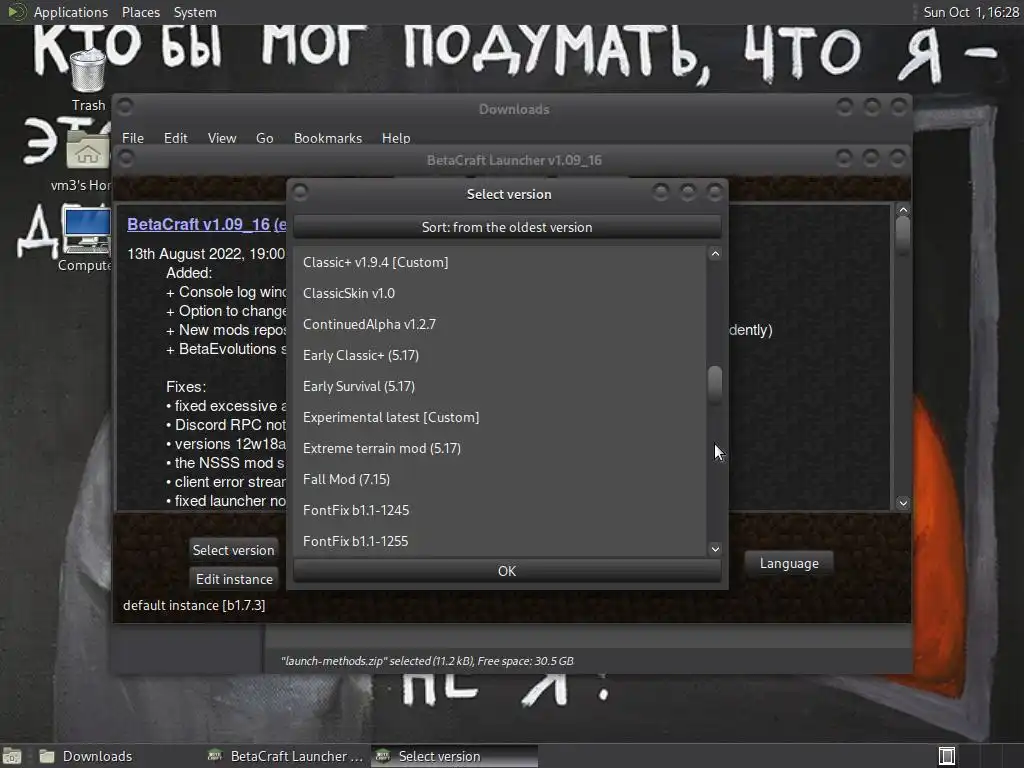Click Edit instance button in launcher

[234, 579]
